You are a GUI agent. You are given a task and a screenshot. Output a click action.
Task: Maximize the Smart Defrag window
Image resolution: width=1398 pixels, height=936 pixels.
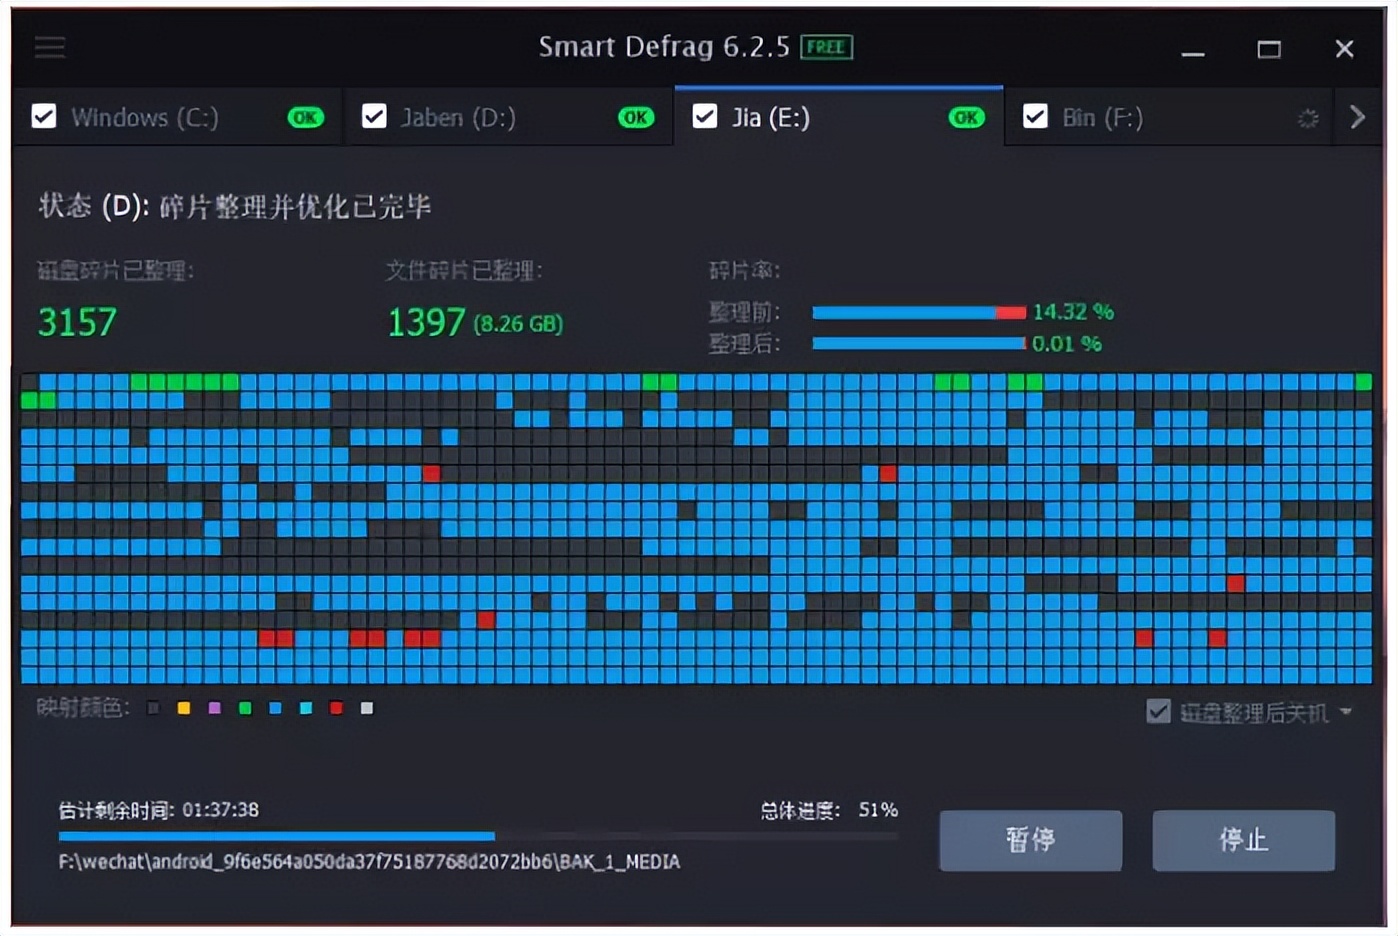click(x=1269, y=49)
